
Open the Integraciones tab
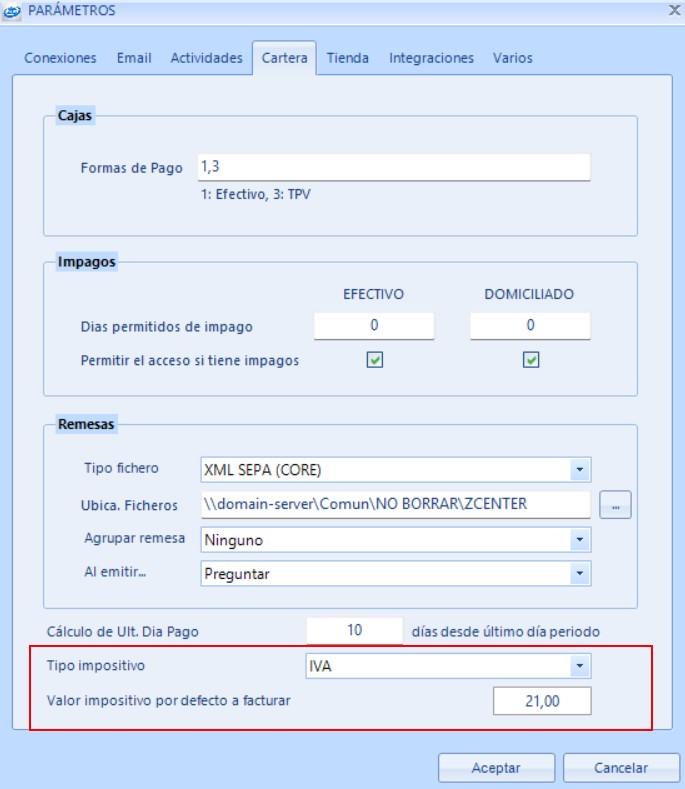click(x=431, y=58)
